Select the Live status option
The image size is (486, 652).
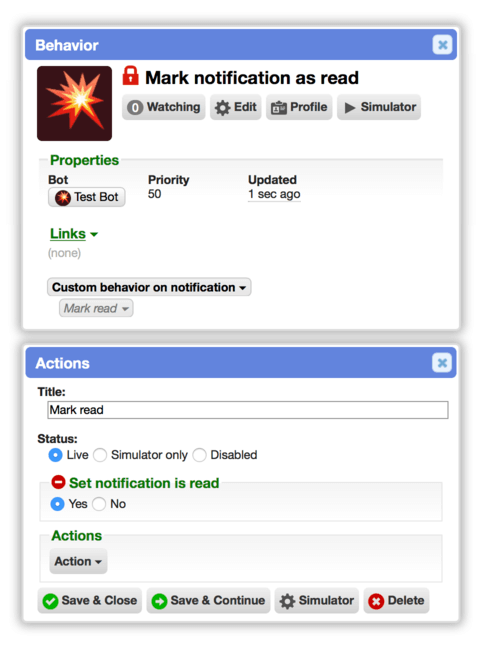pos(55,455)
